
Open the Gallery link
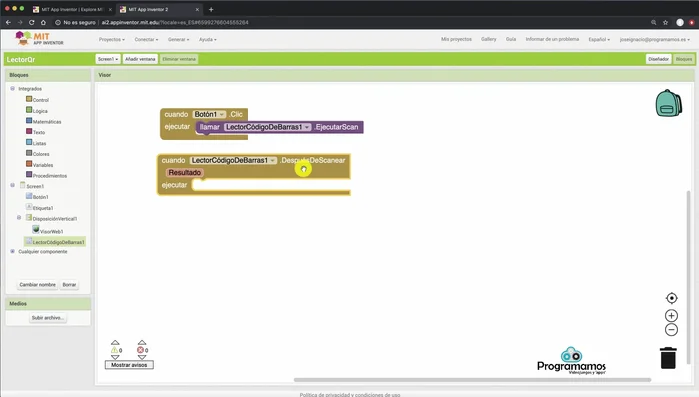click(x=489, y=39)
